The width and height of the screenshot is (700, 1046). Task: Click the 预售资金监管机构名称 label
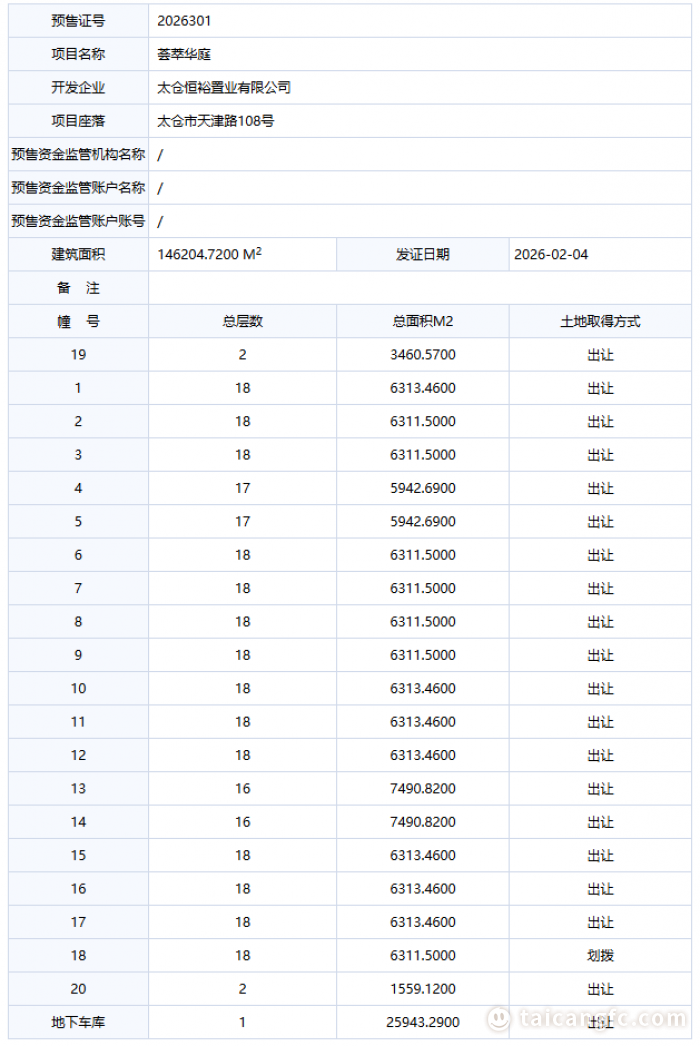(78, 154)
